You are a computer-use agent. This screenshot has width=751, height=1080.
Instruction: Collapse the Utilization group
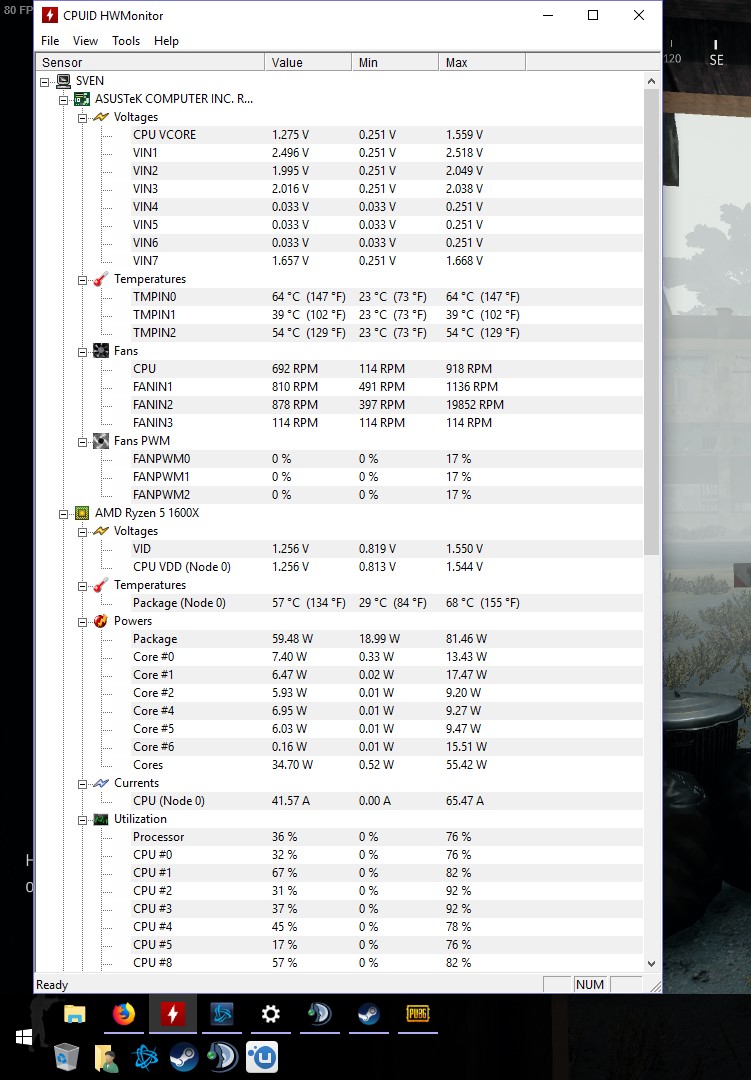[82, 819]
